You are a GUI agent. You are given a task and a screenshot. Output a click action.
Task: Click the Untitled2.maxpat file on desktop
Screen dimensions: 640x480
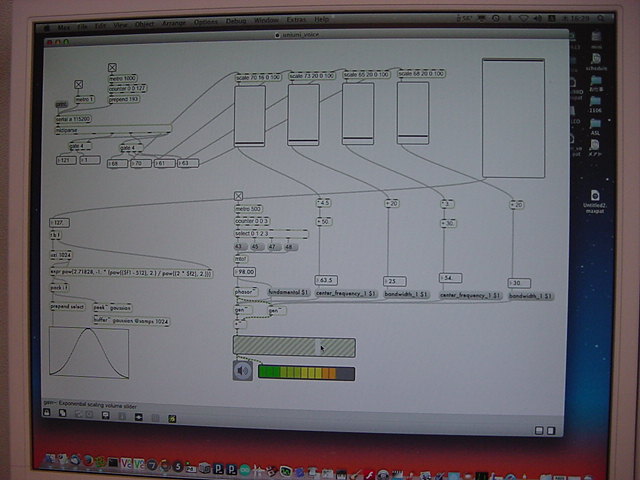coord(594,202)
